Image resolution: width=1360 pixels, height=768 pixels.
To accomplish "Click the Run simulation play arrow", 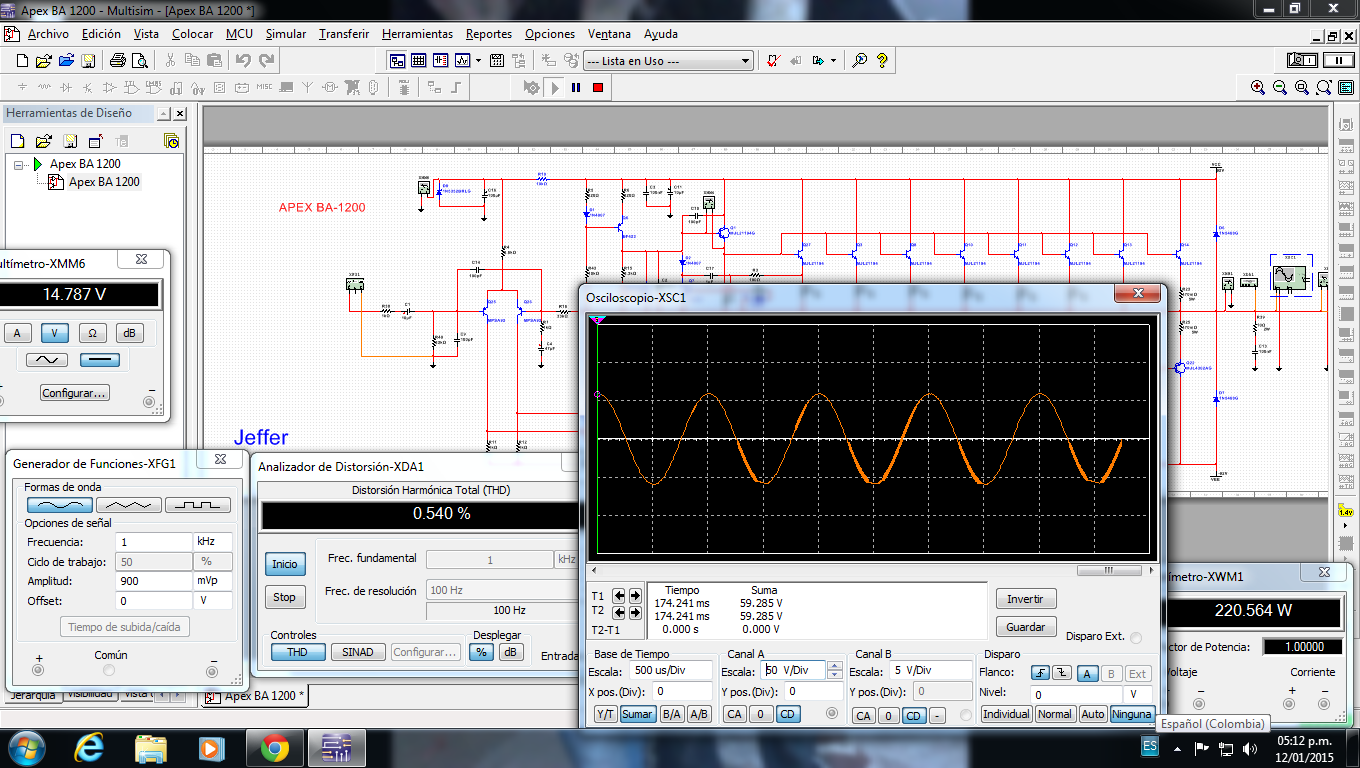I will tap(555, 87).
